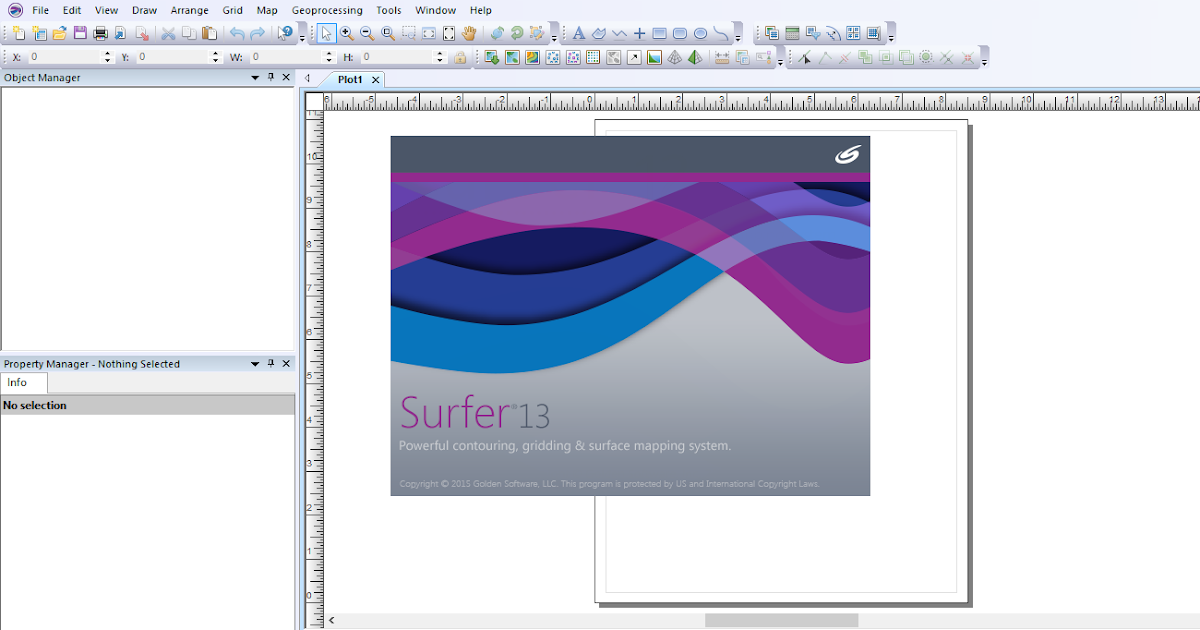
Task: Select the Spline Polyline tool
Action: 721,33
